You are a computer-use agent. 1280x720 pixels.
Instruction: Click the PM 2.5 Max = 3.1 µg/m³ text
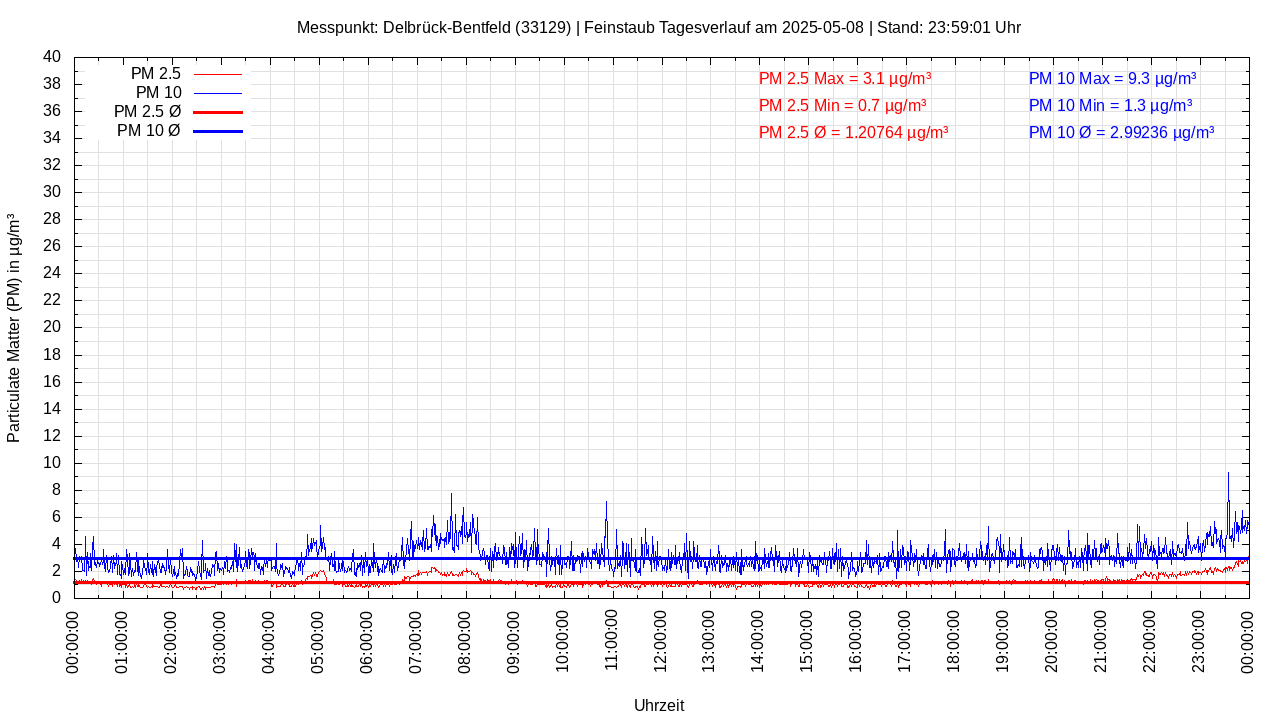coord(845,79)
